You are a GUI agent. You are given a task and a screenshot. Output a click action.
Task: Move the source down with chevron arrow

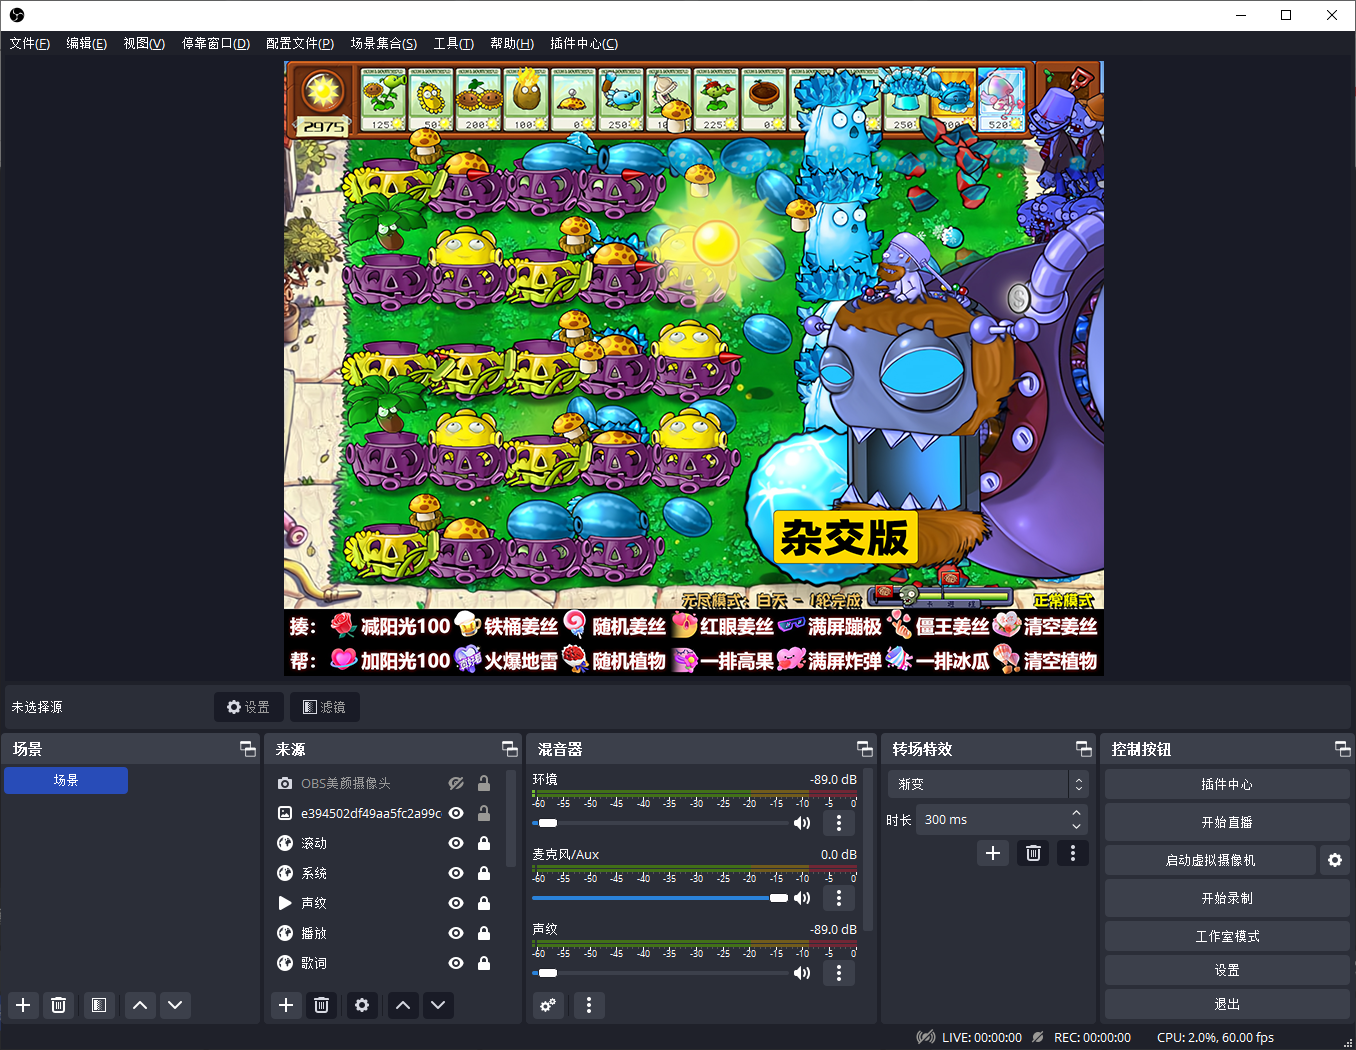(x=438, y=1005)
